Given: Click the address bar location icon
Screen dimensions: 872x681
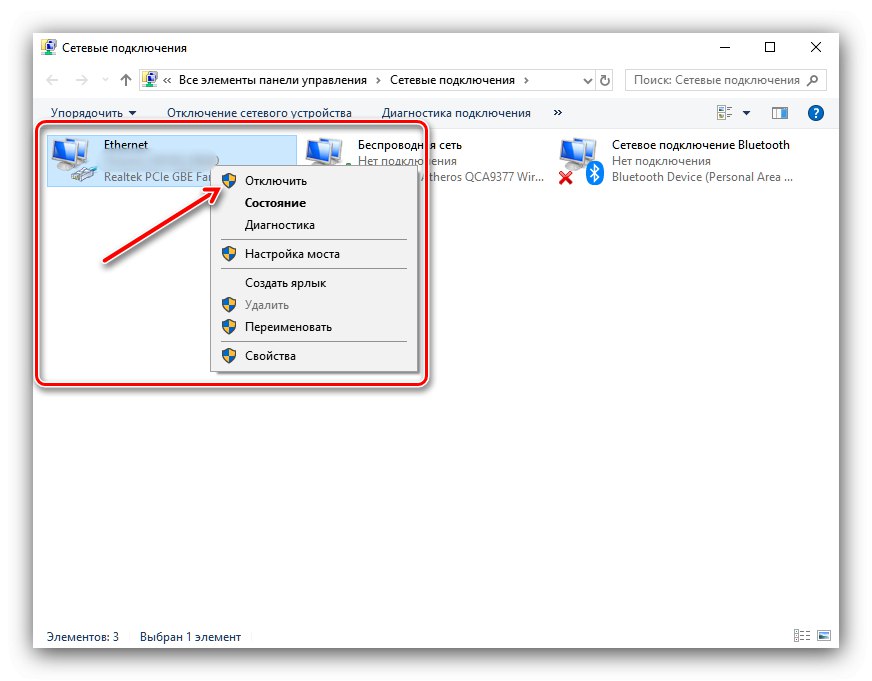Looking at the screenshot, I should 150,79.
